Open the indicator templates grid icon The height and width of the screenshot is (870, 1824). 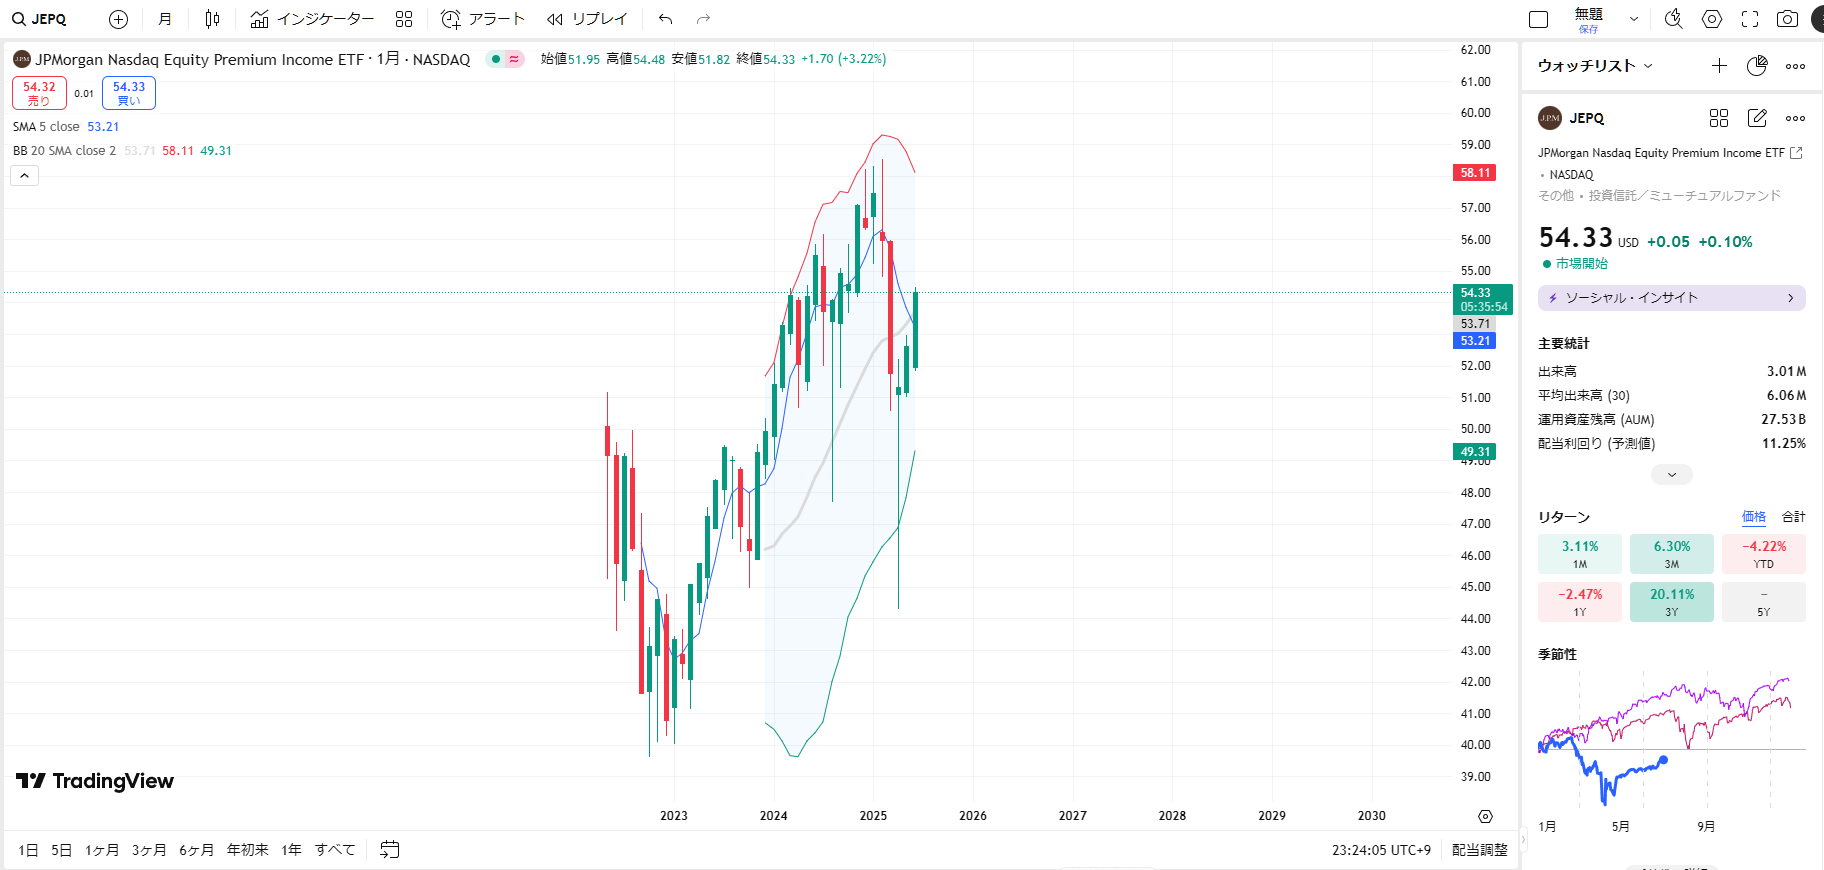pos(404,19)
